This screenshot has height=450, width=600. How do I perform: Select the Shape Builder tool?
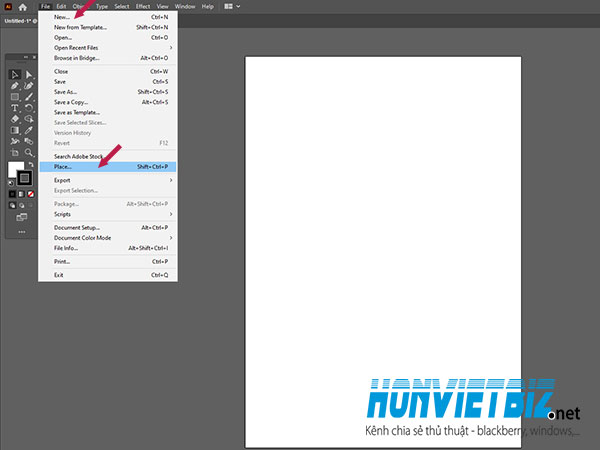pos(29,119)
